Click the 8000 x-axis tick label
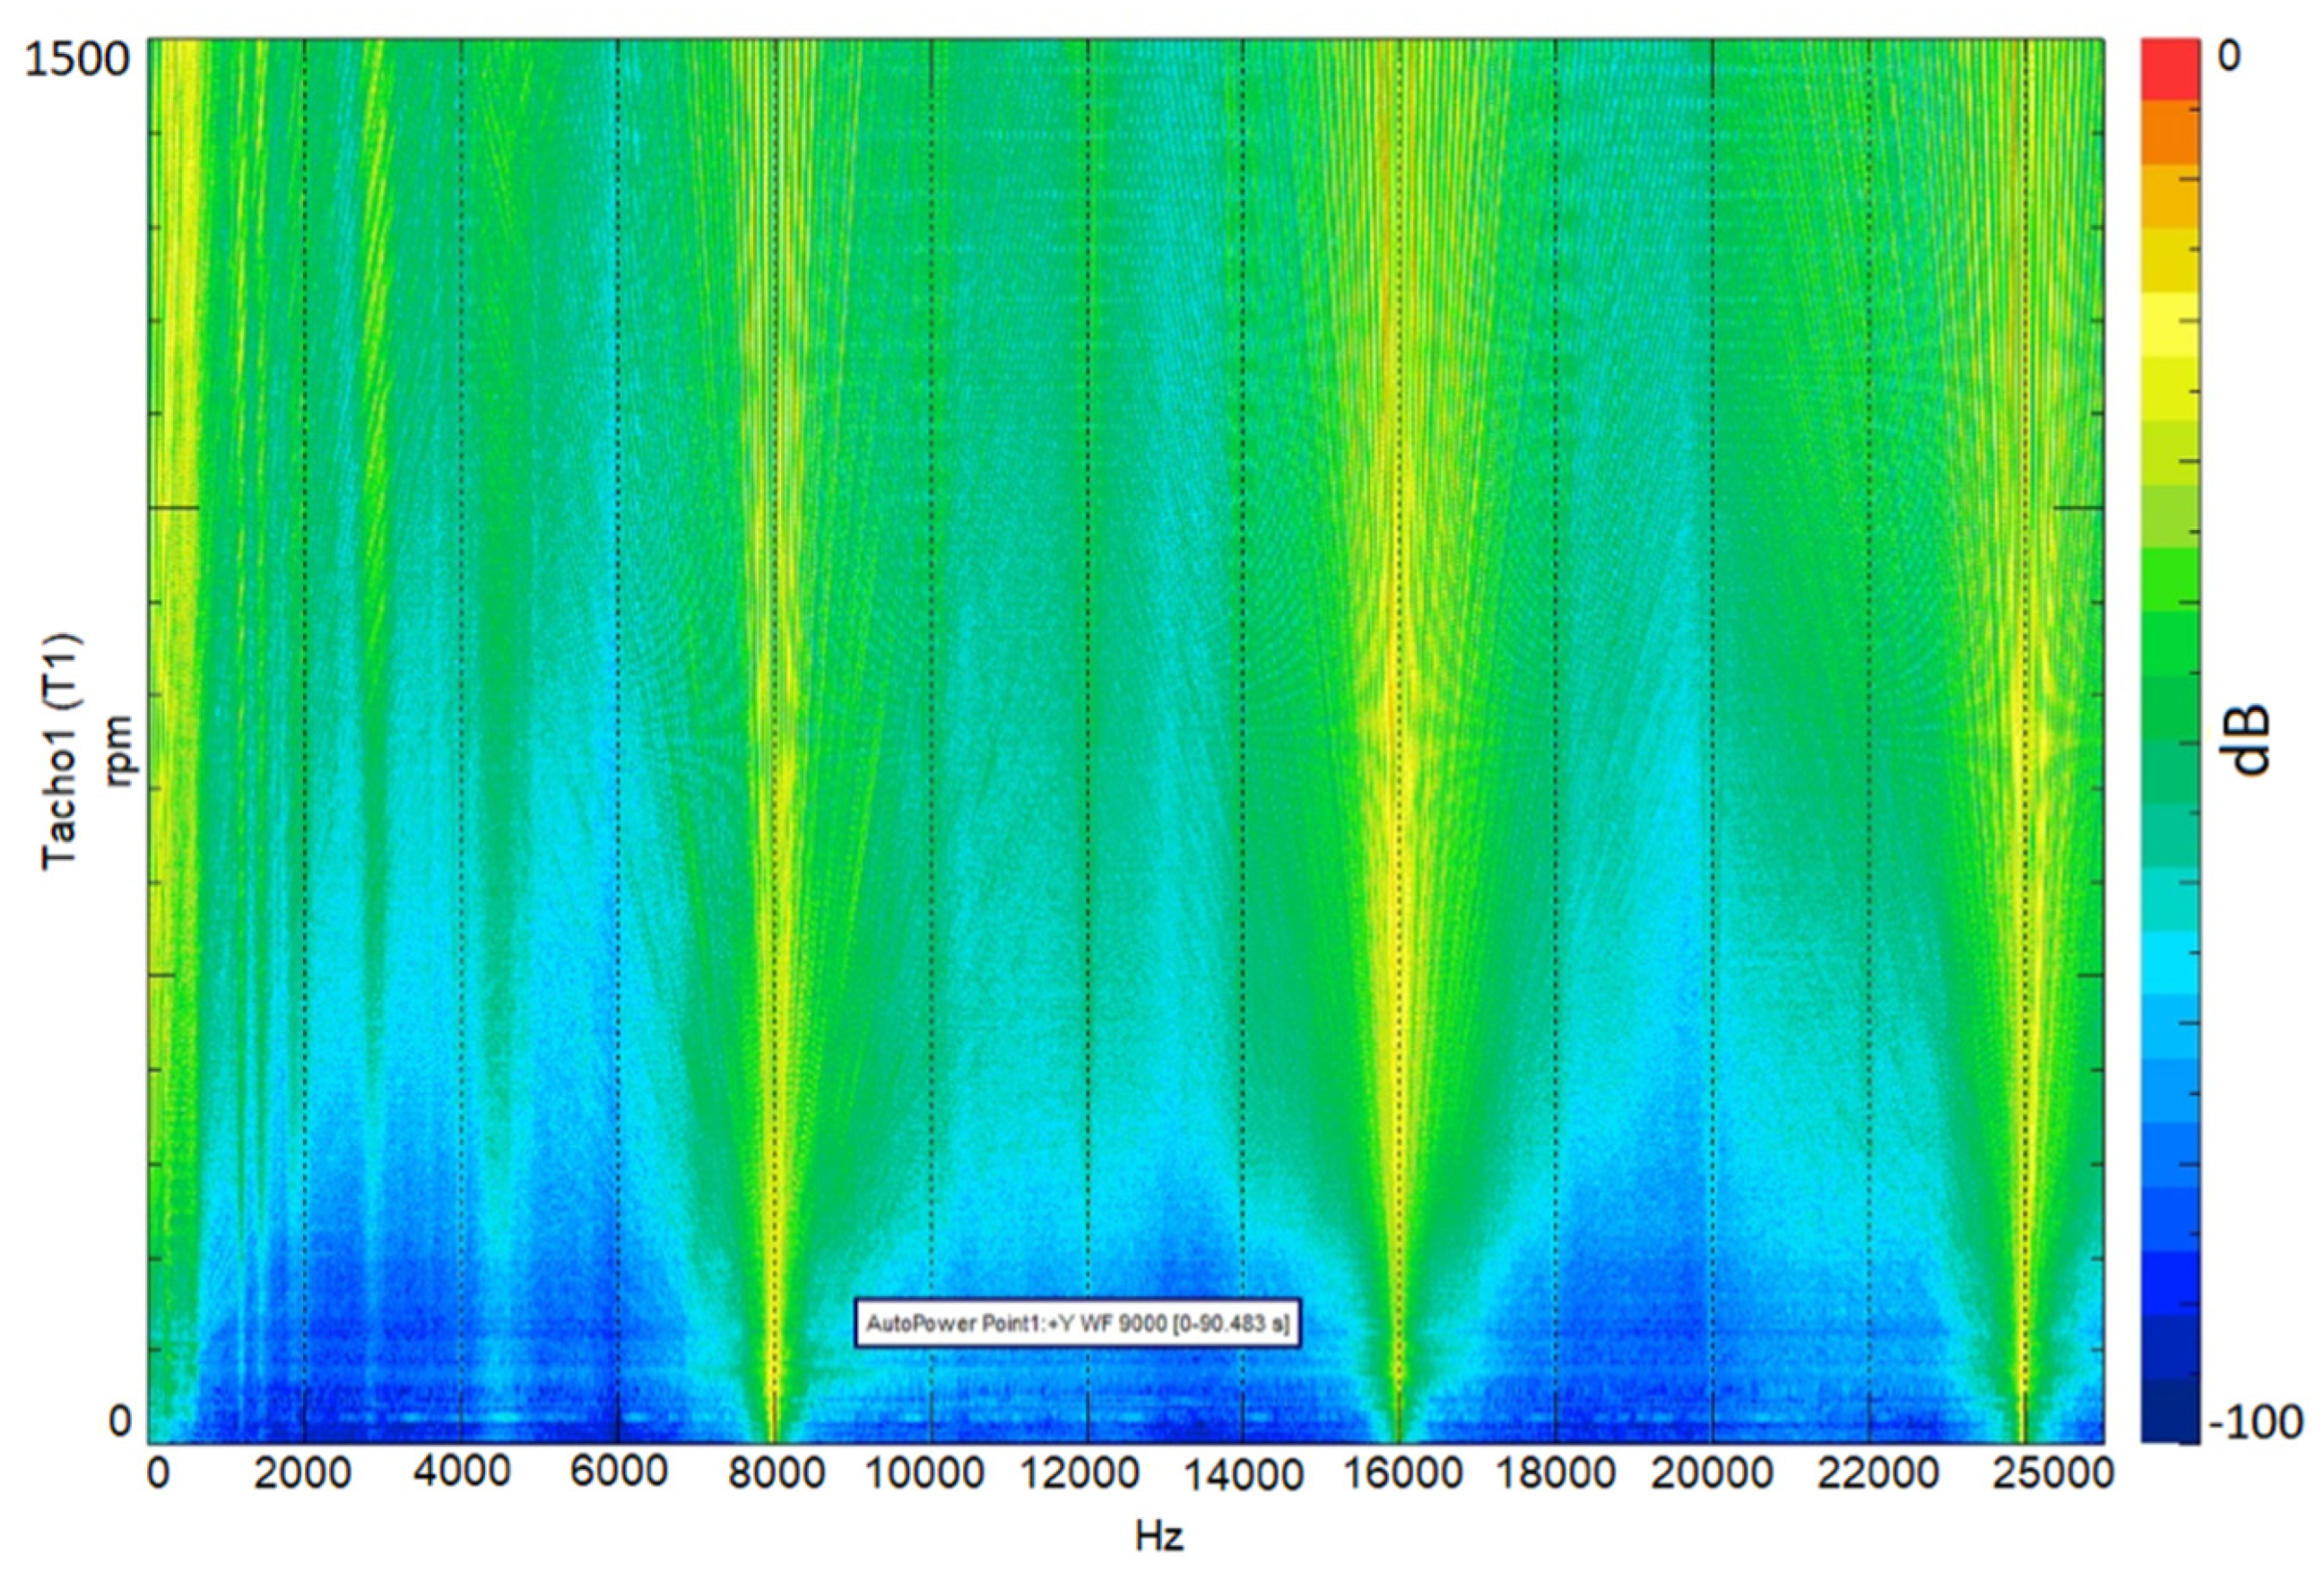 [775, 1475]
